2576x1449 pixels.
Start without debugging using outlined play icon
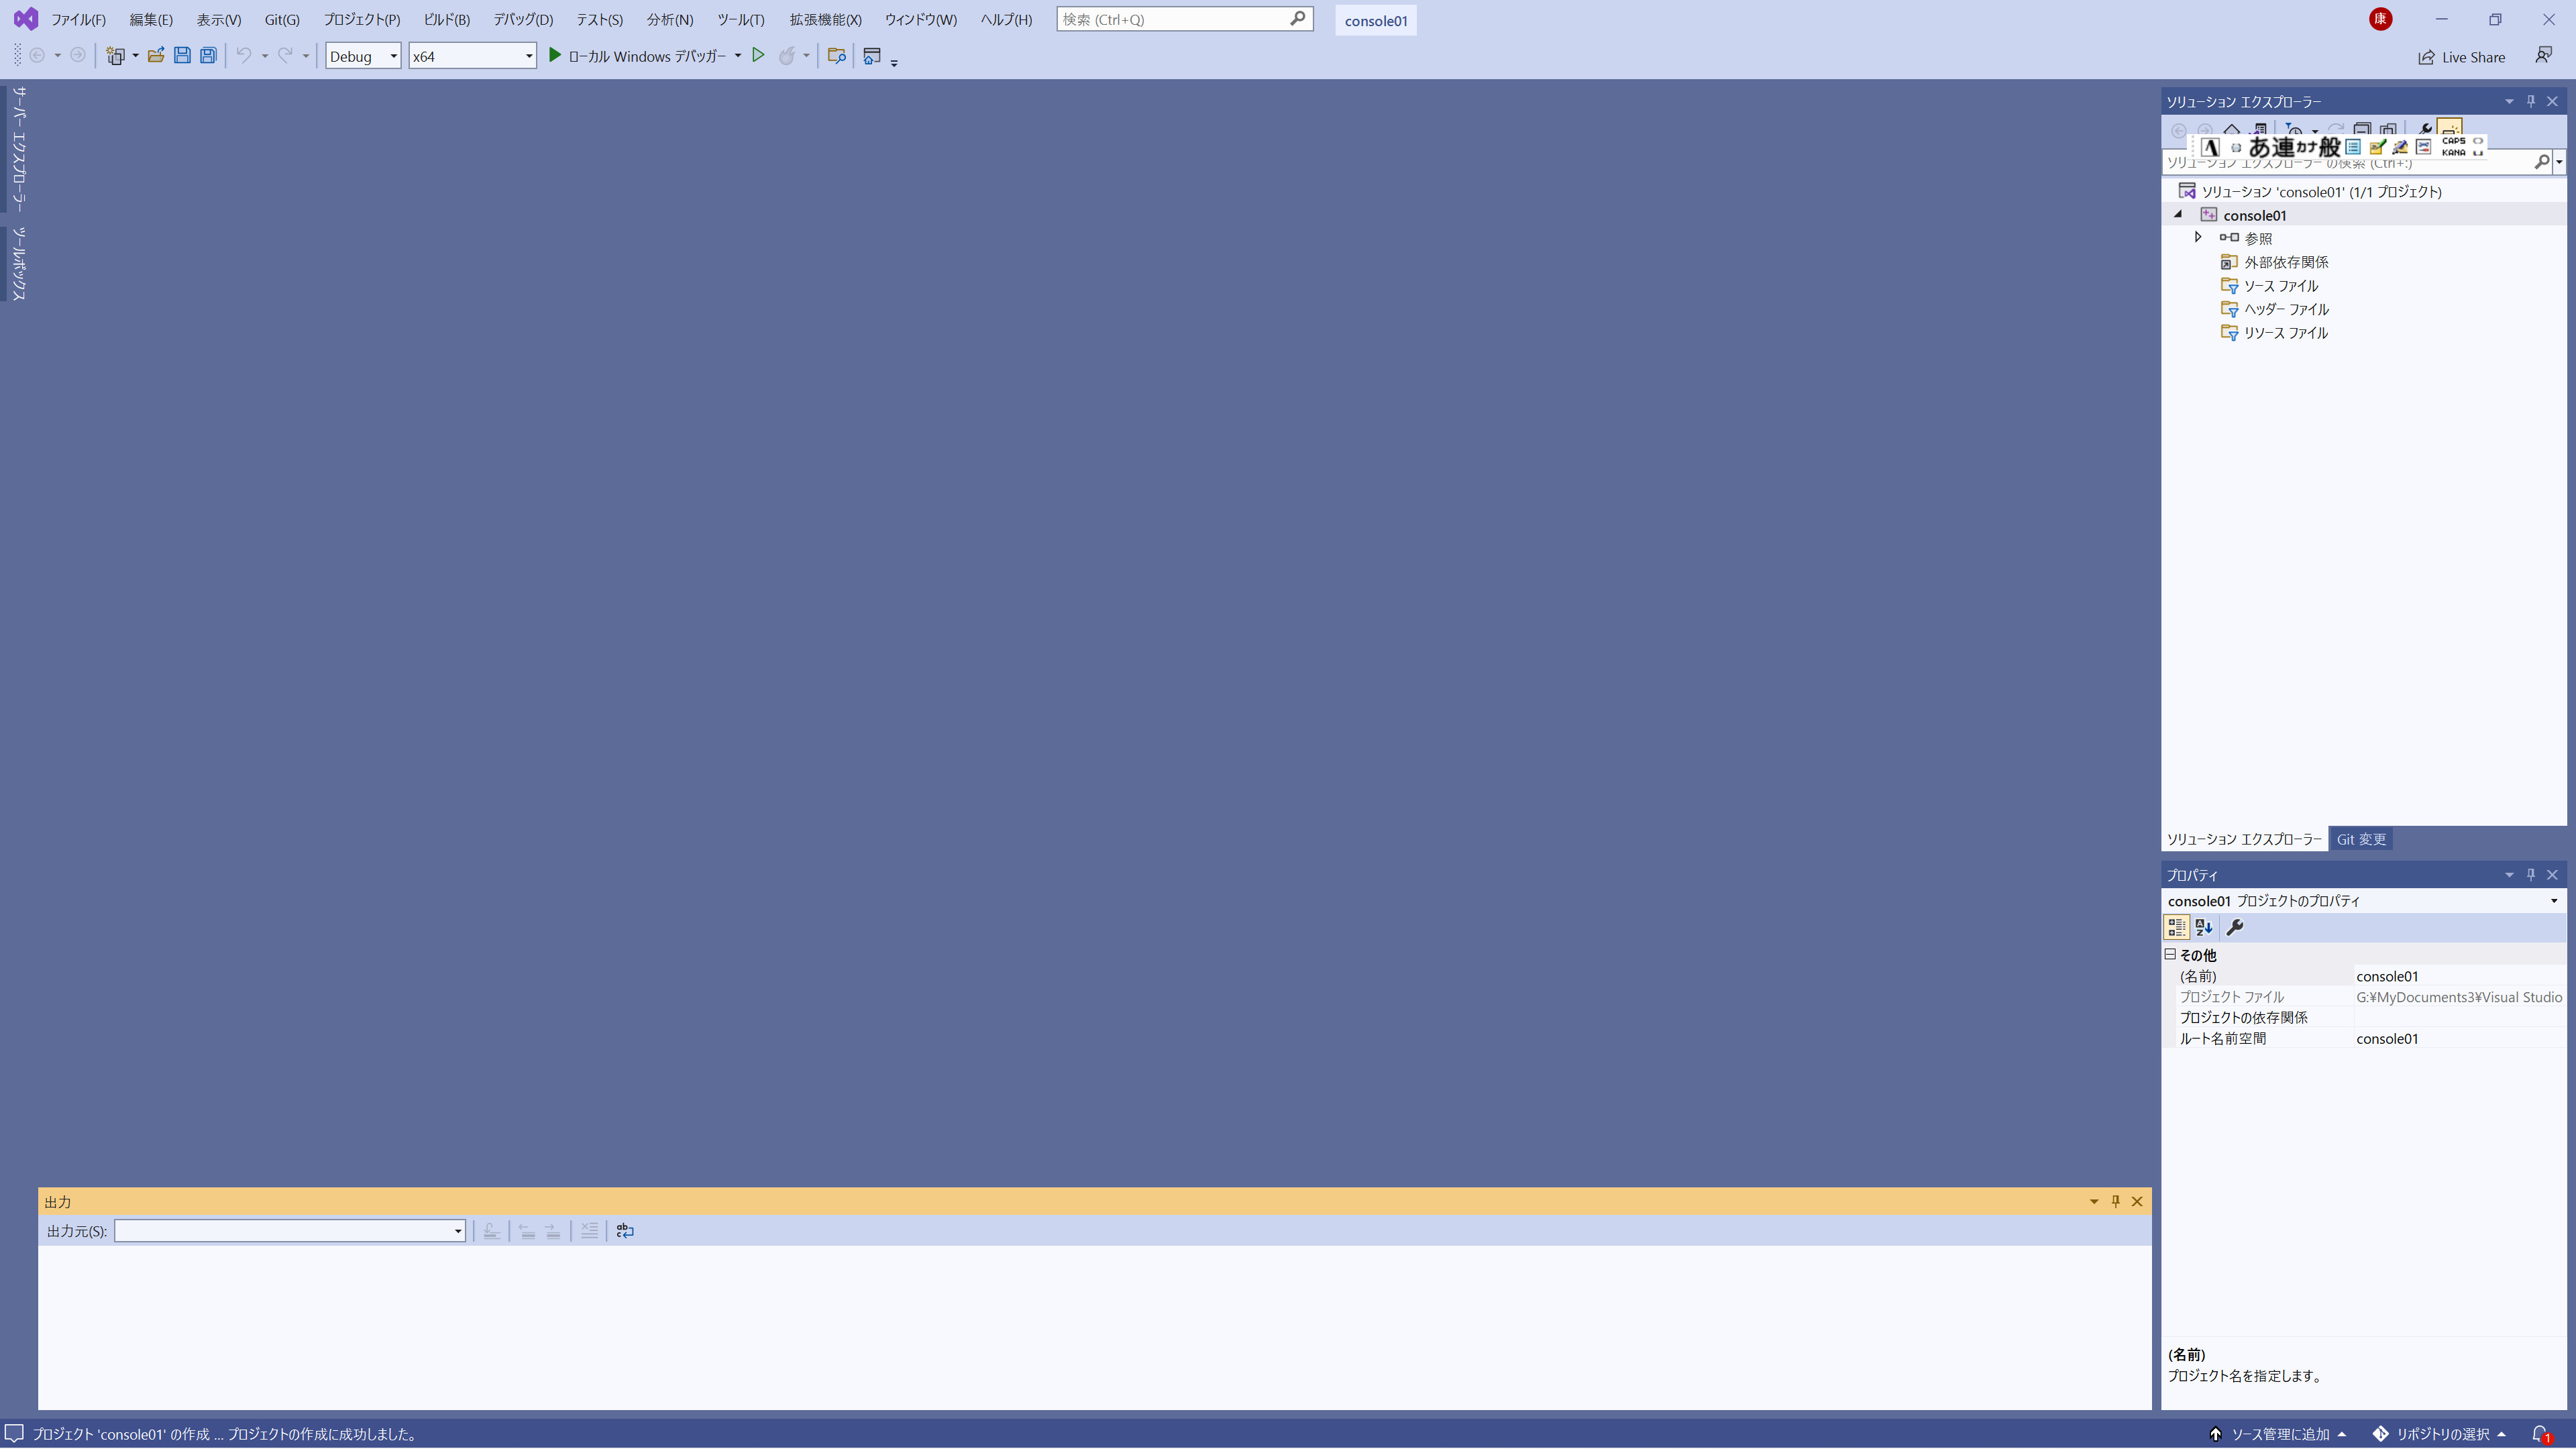tap(758, 56)
